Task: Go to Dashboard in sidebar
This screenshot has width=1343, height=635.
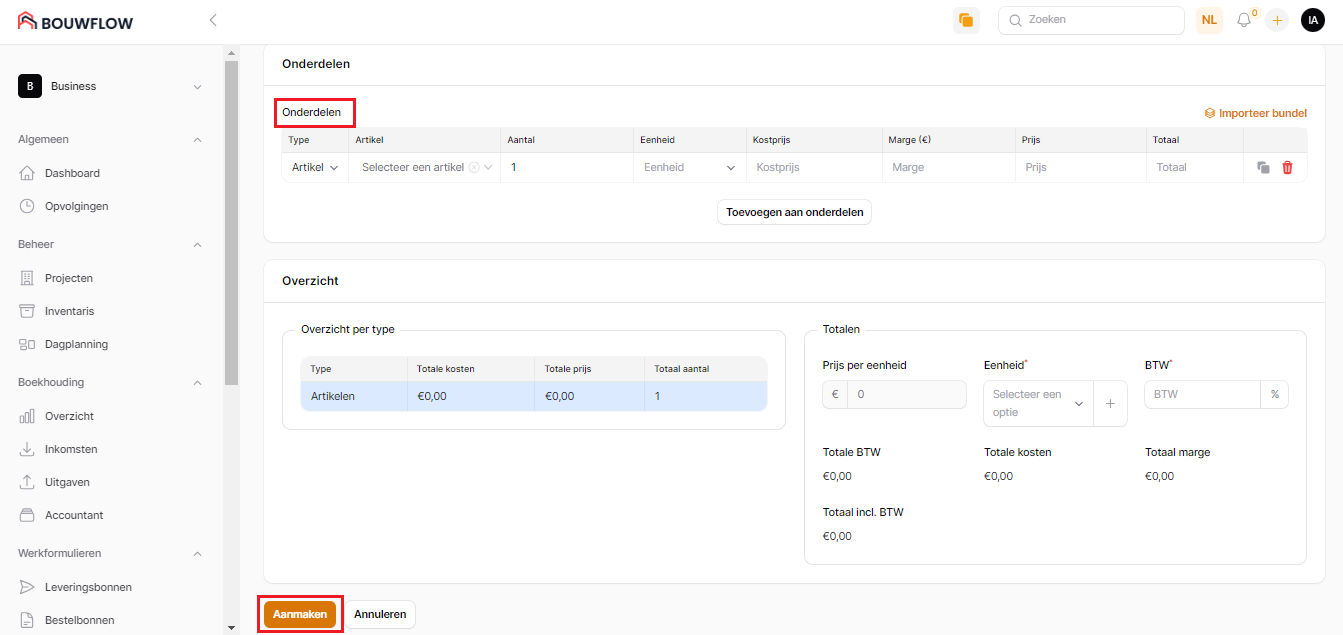Action: [72, 173]
